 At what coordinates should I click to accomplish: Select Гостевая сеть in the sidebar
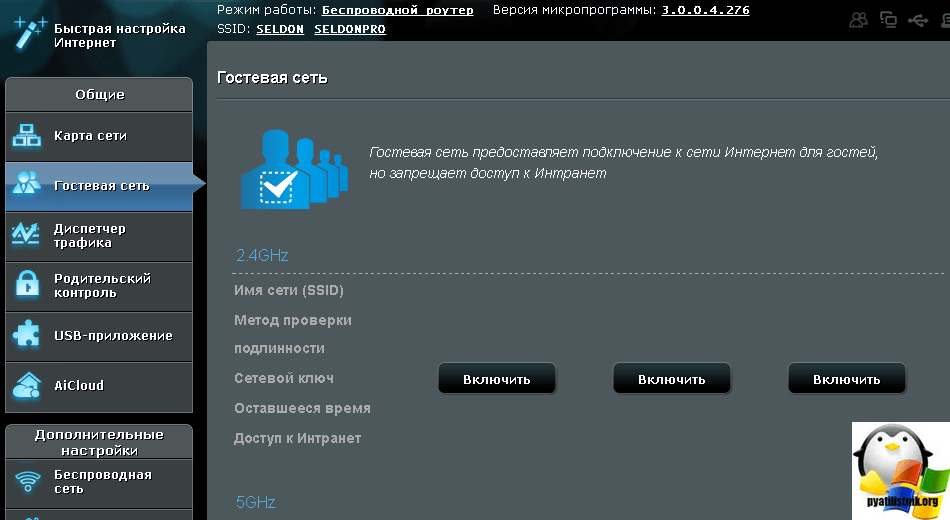click(x=99, y=186)
